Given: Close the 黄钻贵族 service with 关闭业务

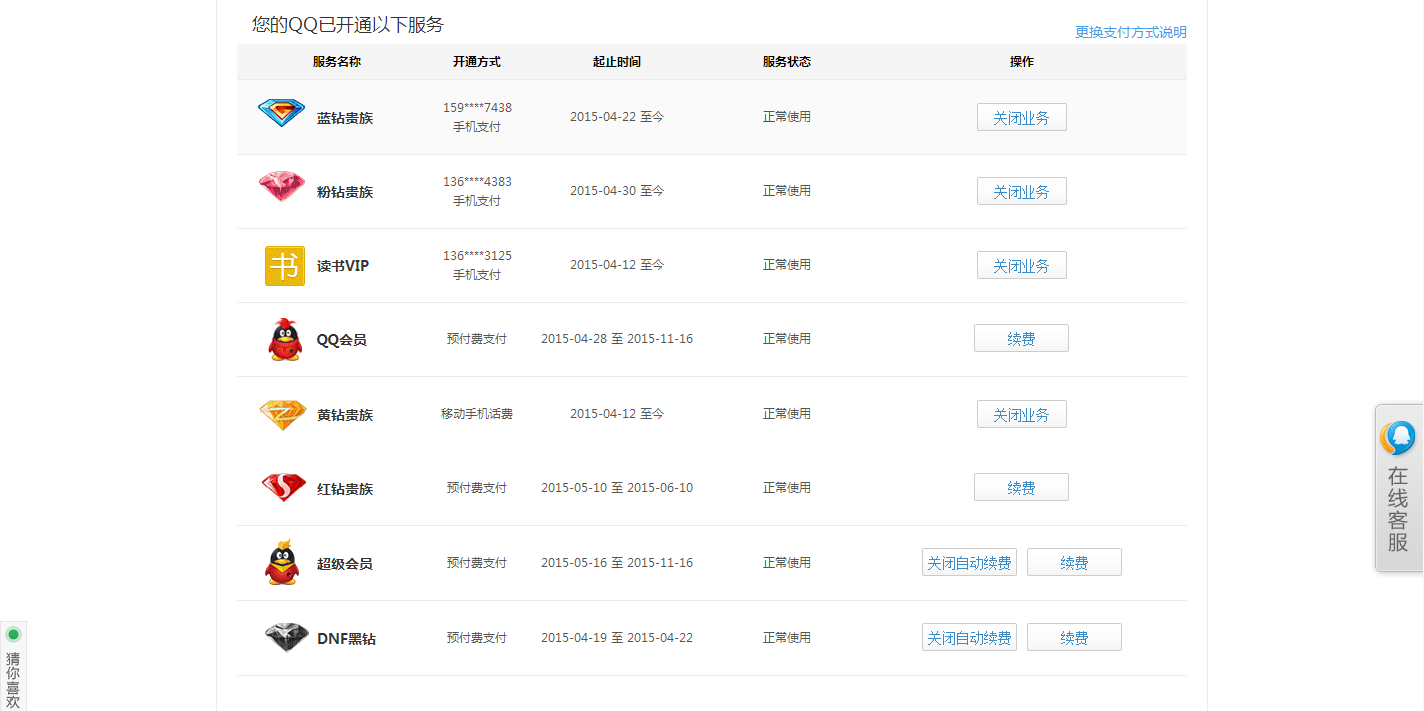Looking at the screenshot, I should pos(1021,414).
